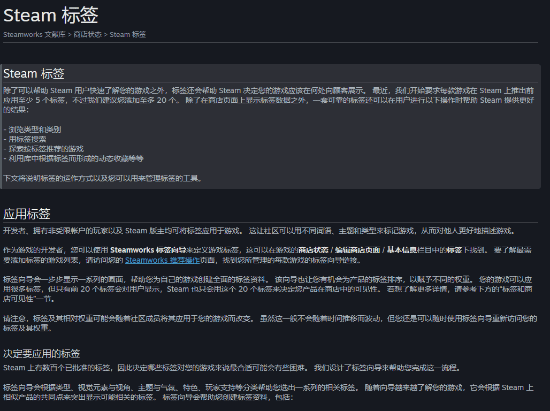Click the 决定要应用的标签 subheading
The width and height of the screenshot is (550, 411).
(x=42, y=353)
